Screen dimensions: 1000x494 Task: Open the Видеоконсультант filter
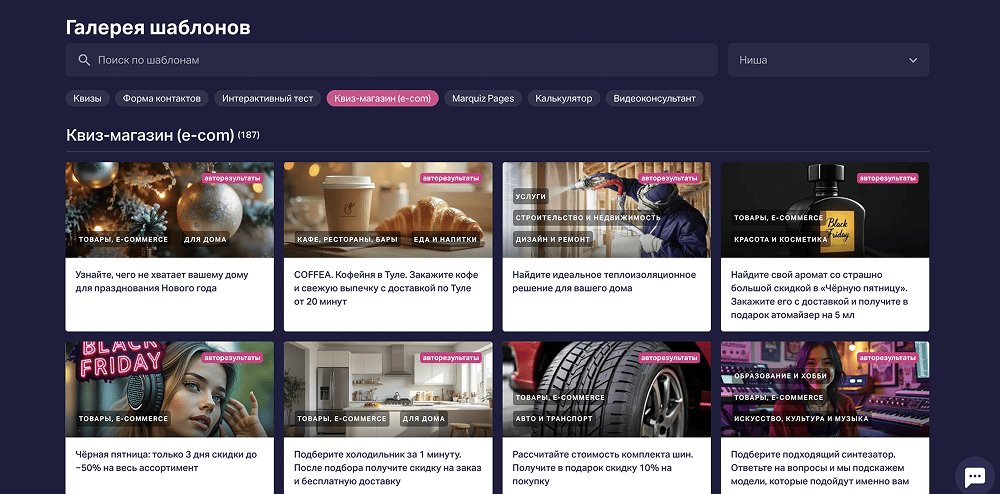[654, 98]
